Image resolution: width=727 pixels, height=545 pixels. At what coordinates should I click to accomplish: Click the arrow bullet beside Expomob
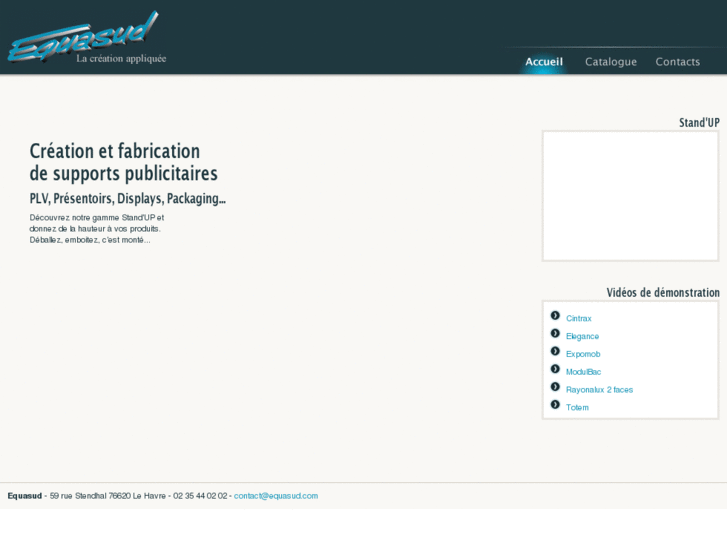tap(555, 351)
